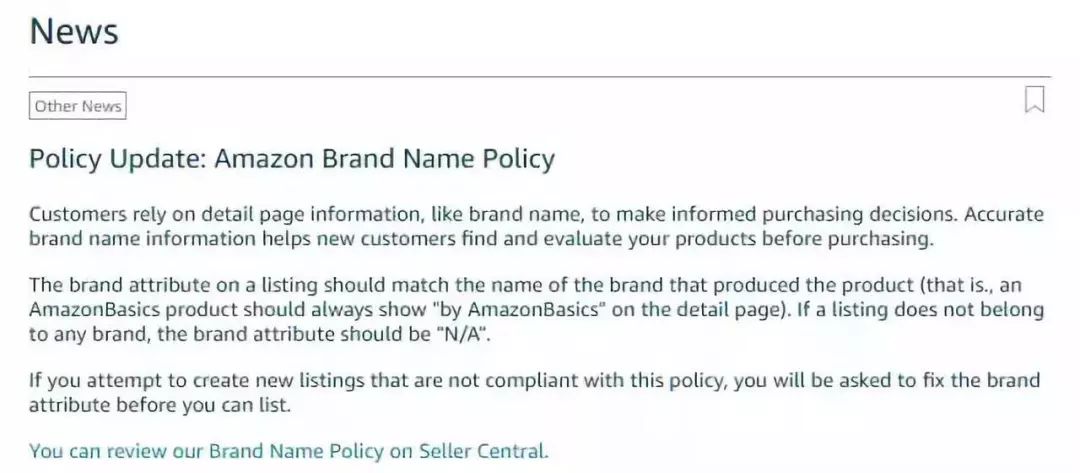Click the Policy Update article title
The height and width of the screenshot is (473, 1080).
coord(291,159)
